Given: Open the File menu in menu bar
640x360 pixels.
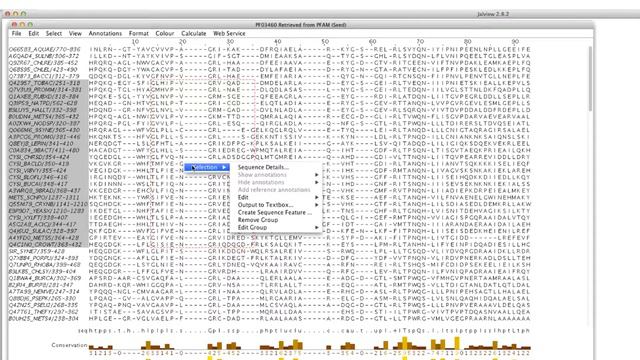Looking at the screenshot, I should point(16,33).
